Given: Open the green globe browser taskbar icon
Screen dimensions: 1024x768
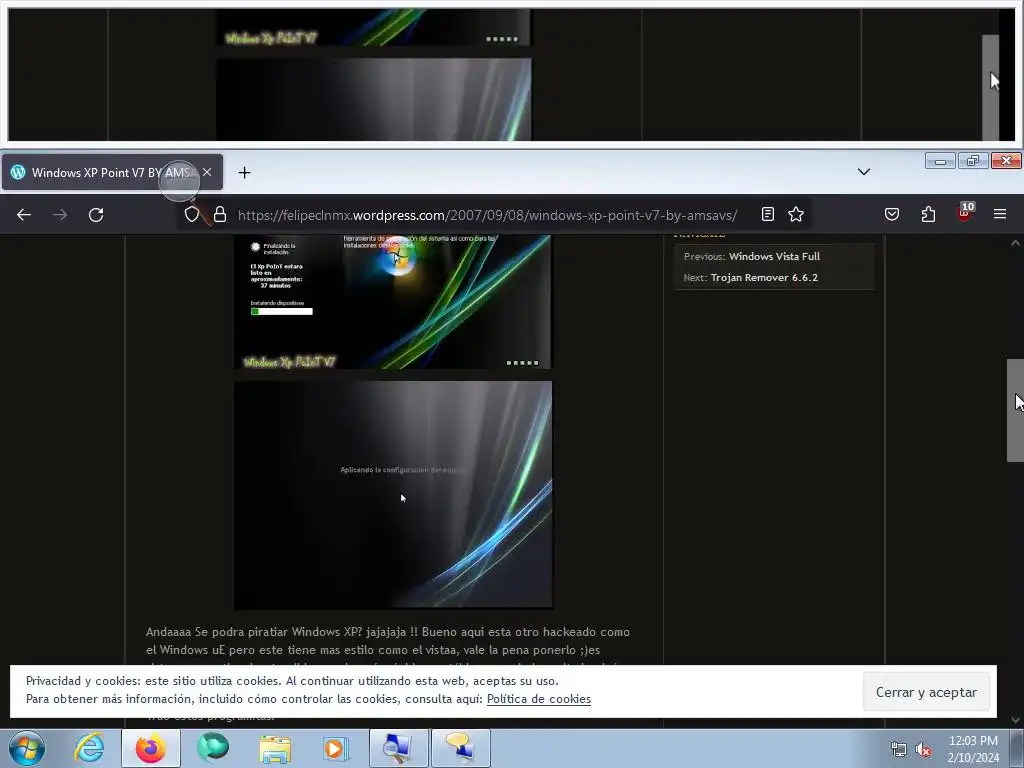Looking at the screenshot, I should (213, 748).
